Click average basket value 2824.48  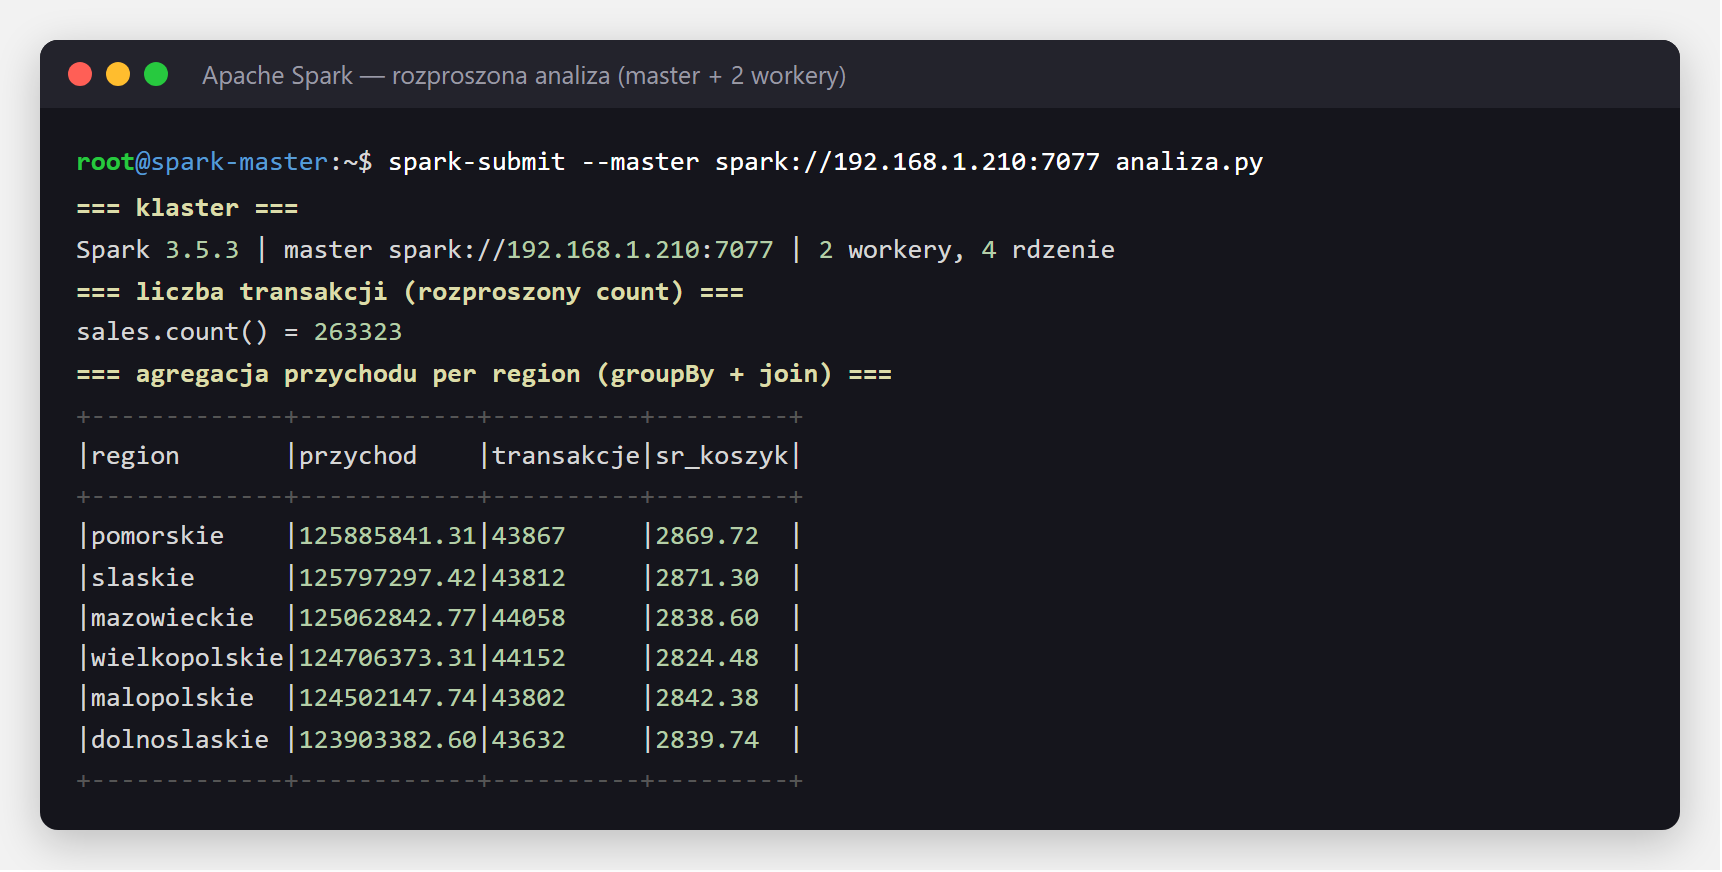click(707, 658)
